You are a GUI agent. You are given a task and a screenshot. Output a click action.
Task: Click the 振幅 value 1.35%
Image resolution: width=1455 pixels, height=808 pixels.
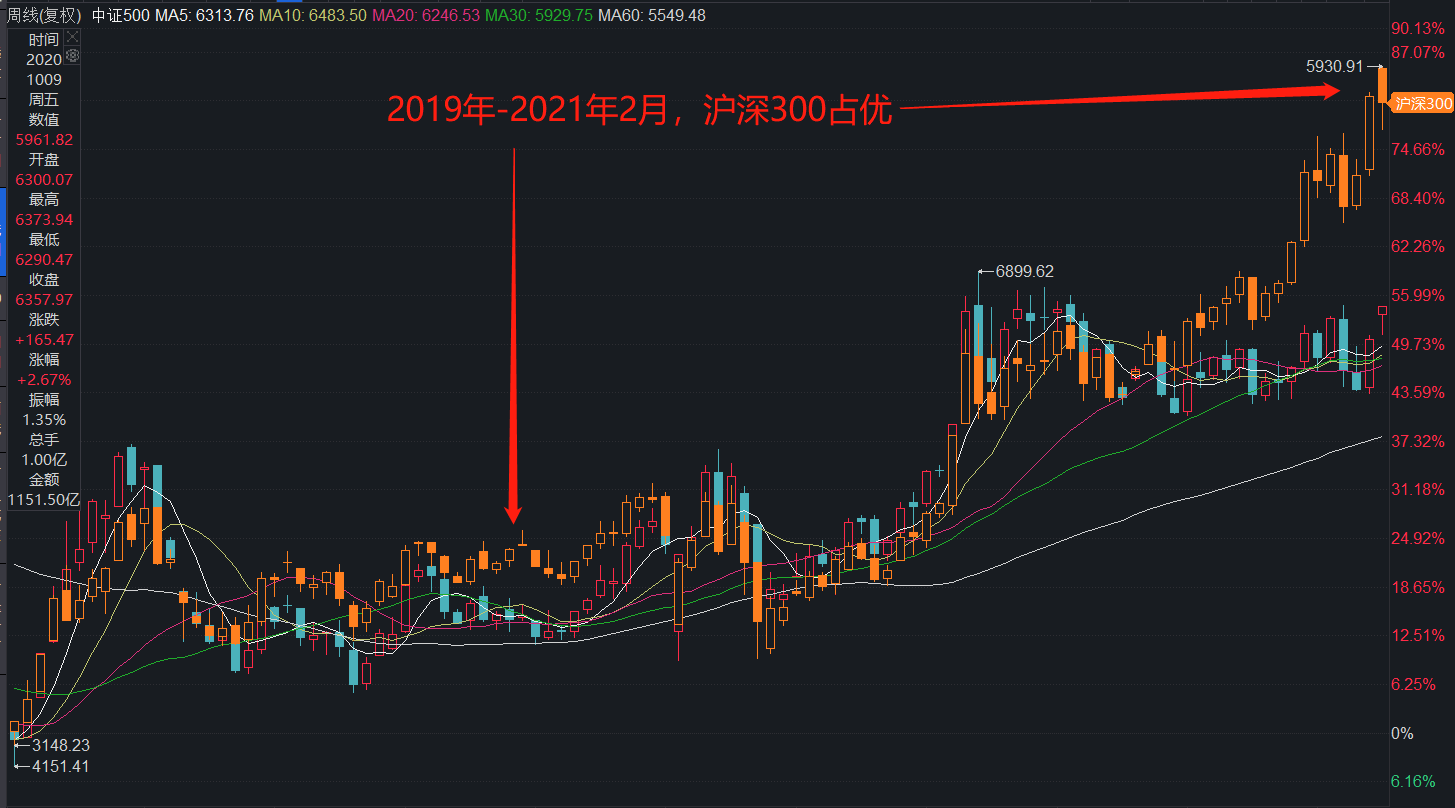point(44,419)
